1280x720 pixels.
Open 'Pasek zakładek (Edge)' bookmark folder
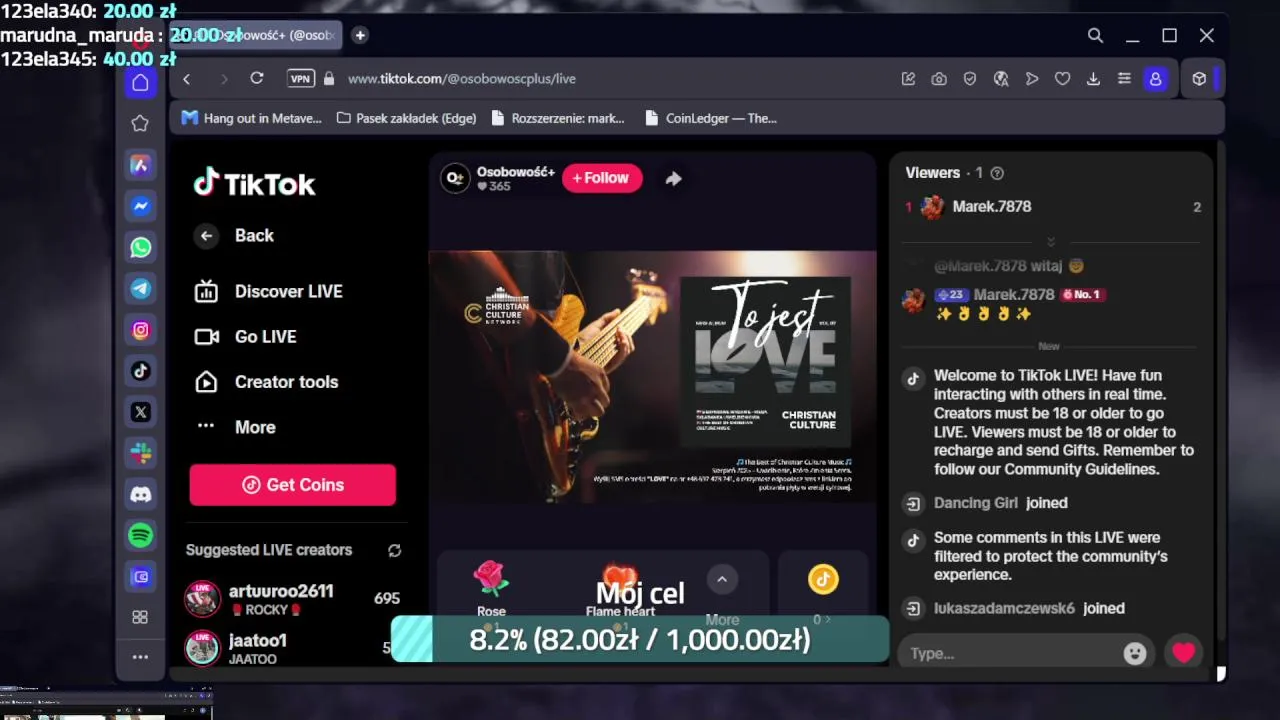click(406, 118)
